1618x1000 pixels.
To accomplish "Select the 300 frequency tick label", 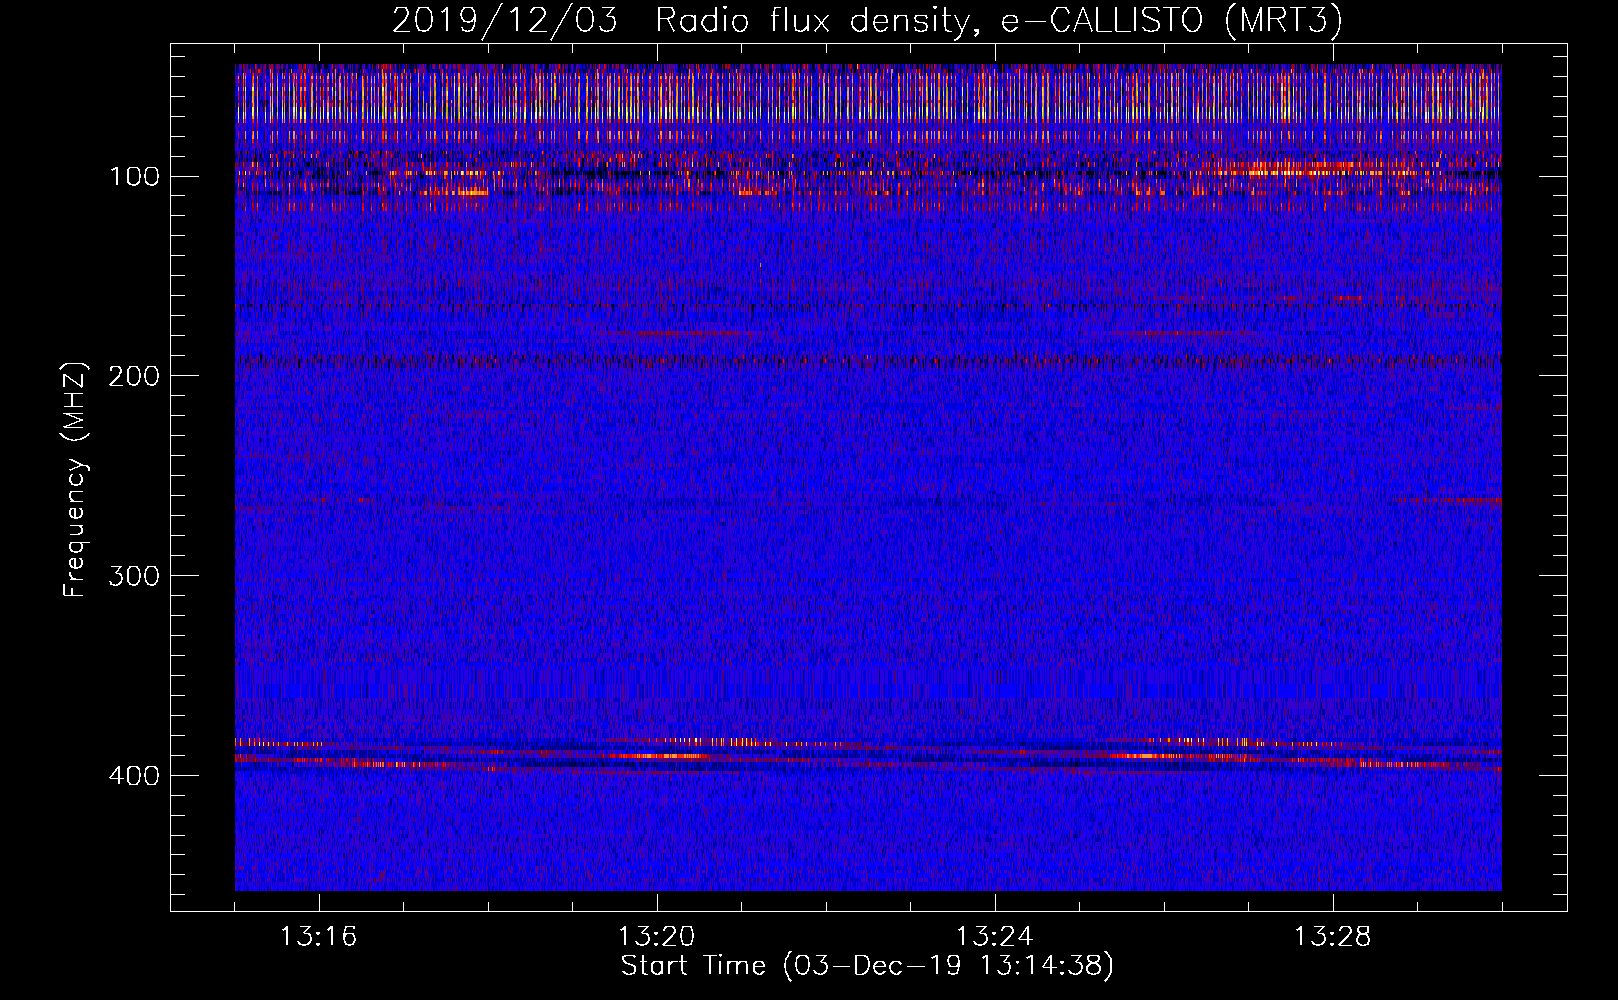I will 135,576.
